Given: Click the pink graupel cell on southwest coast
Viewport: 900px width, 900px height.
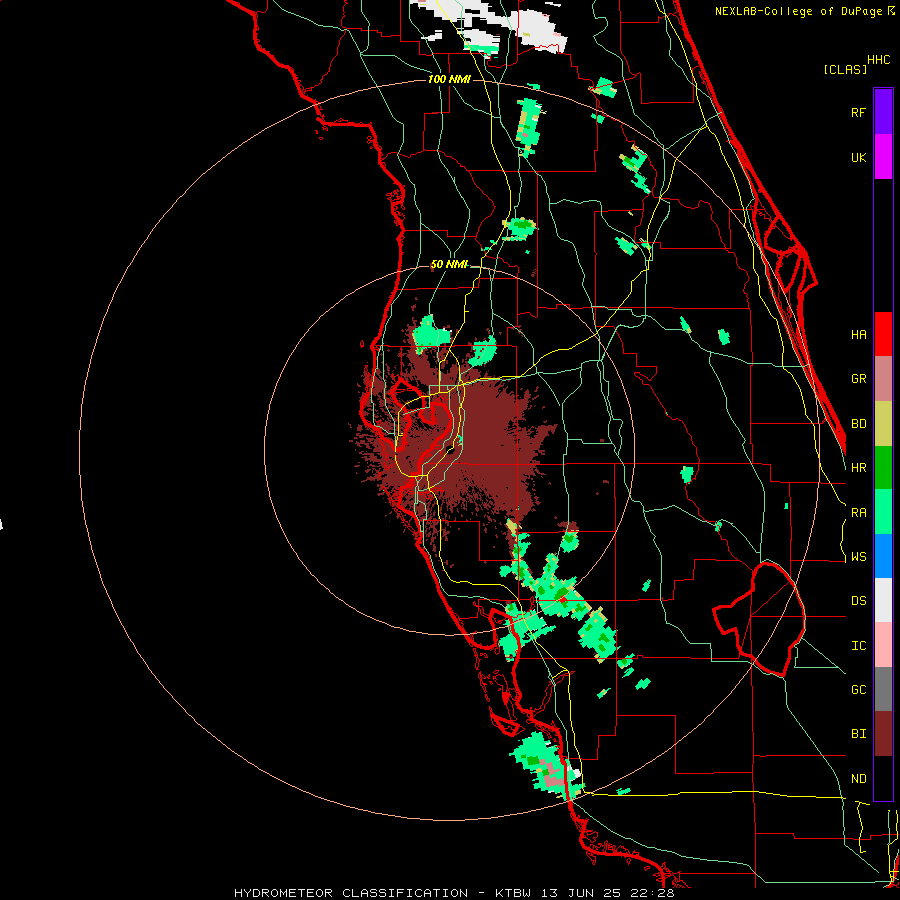Looking at the screenshot, I should click(550, 776).
